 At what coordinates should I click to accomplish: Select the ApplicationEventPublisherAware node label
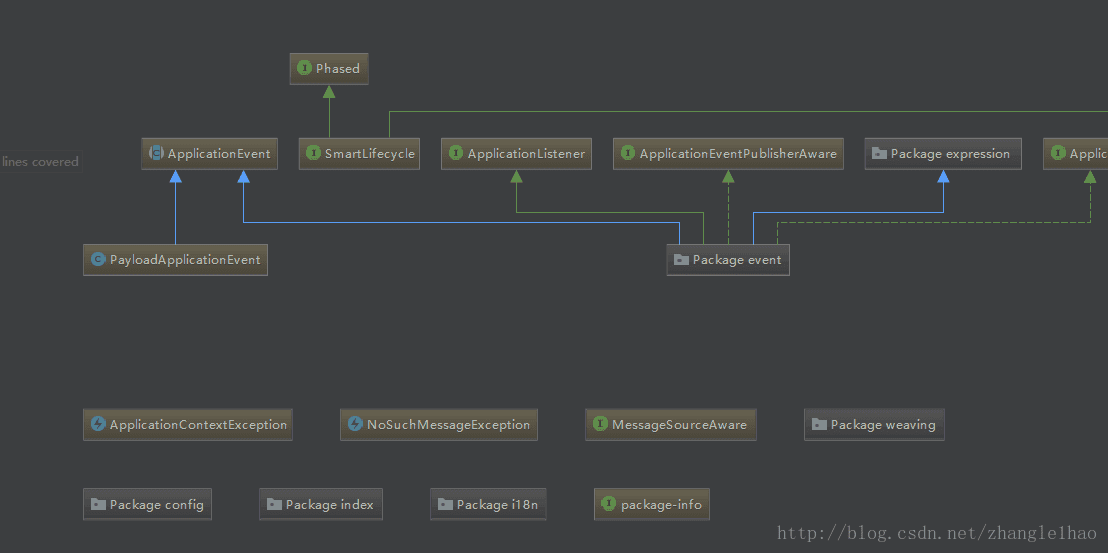[738, 153]
